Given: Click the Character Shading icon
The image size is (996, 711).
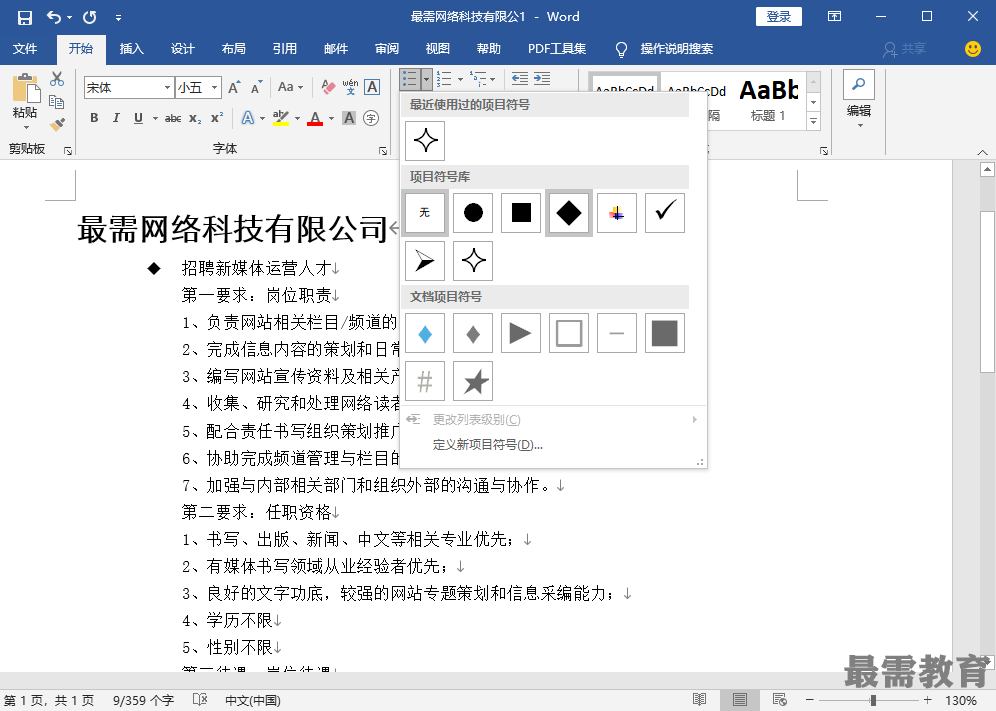Looking at the screenshot, I should [x=349, y=118].
